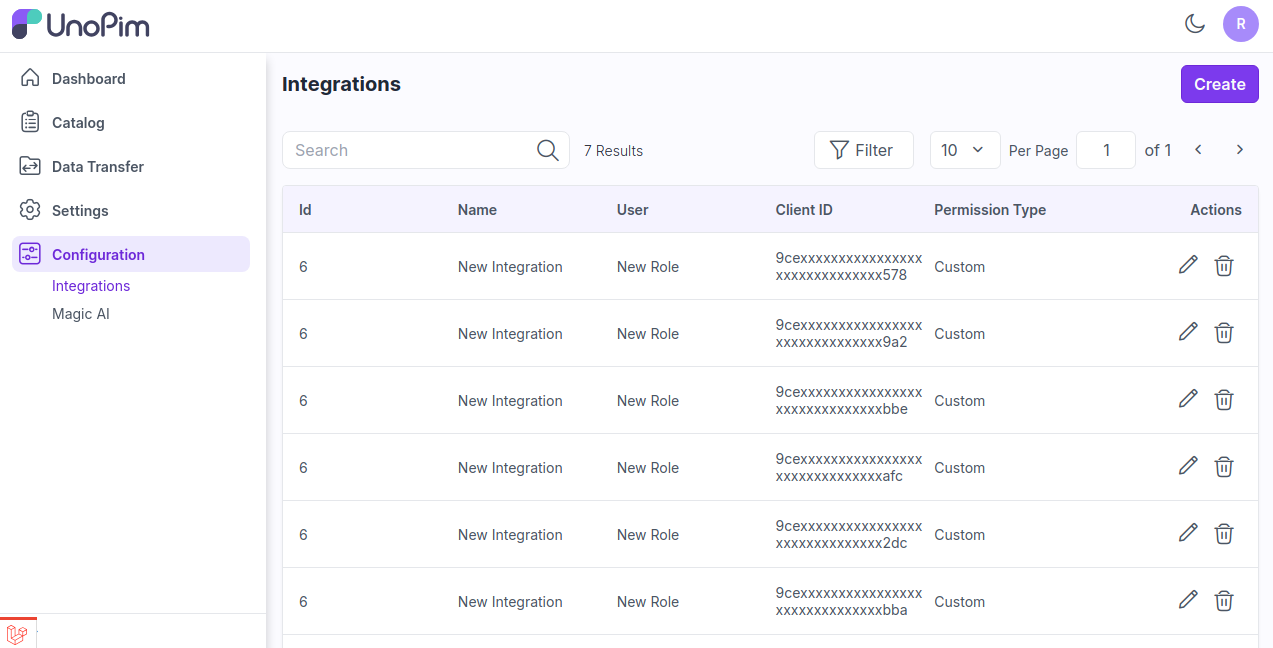Open the Dashboard menu
Viewport: 1273px width, 648px height.
coord(88,79)
